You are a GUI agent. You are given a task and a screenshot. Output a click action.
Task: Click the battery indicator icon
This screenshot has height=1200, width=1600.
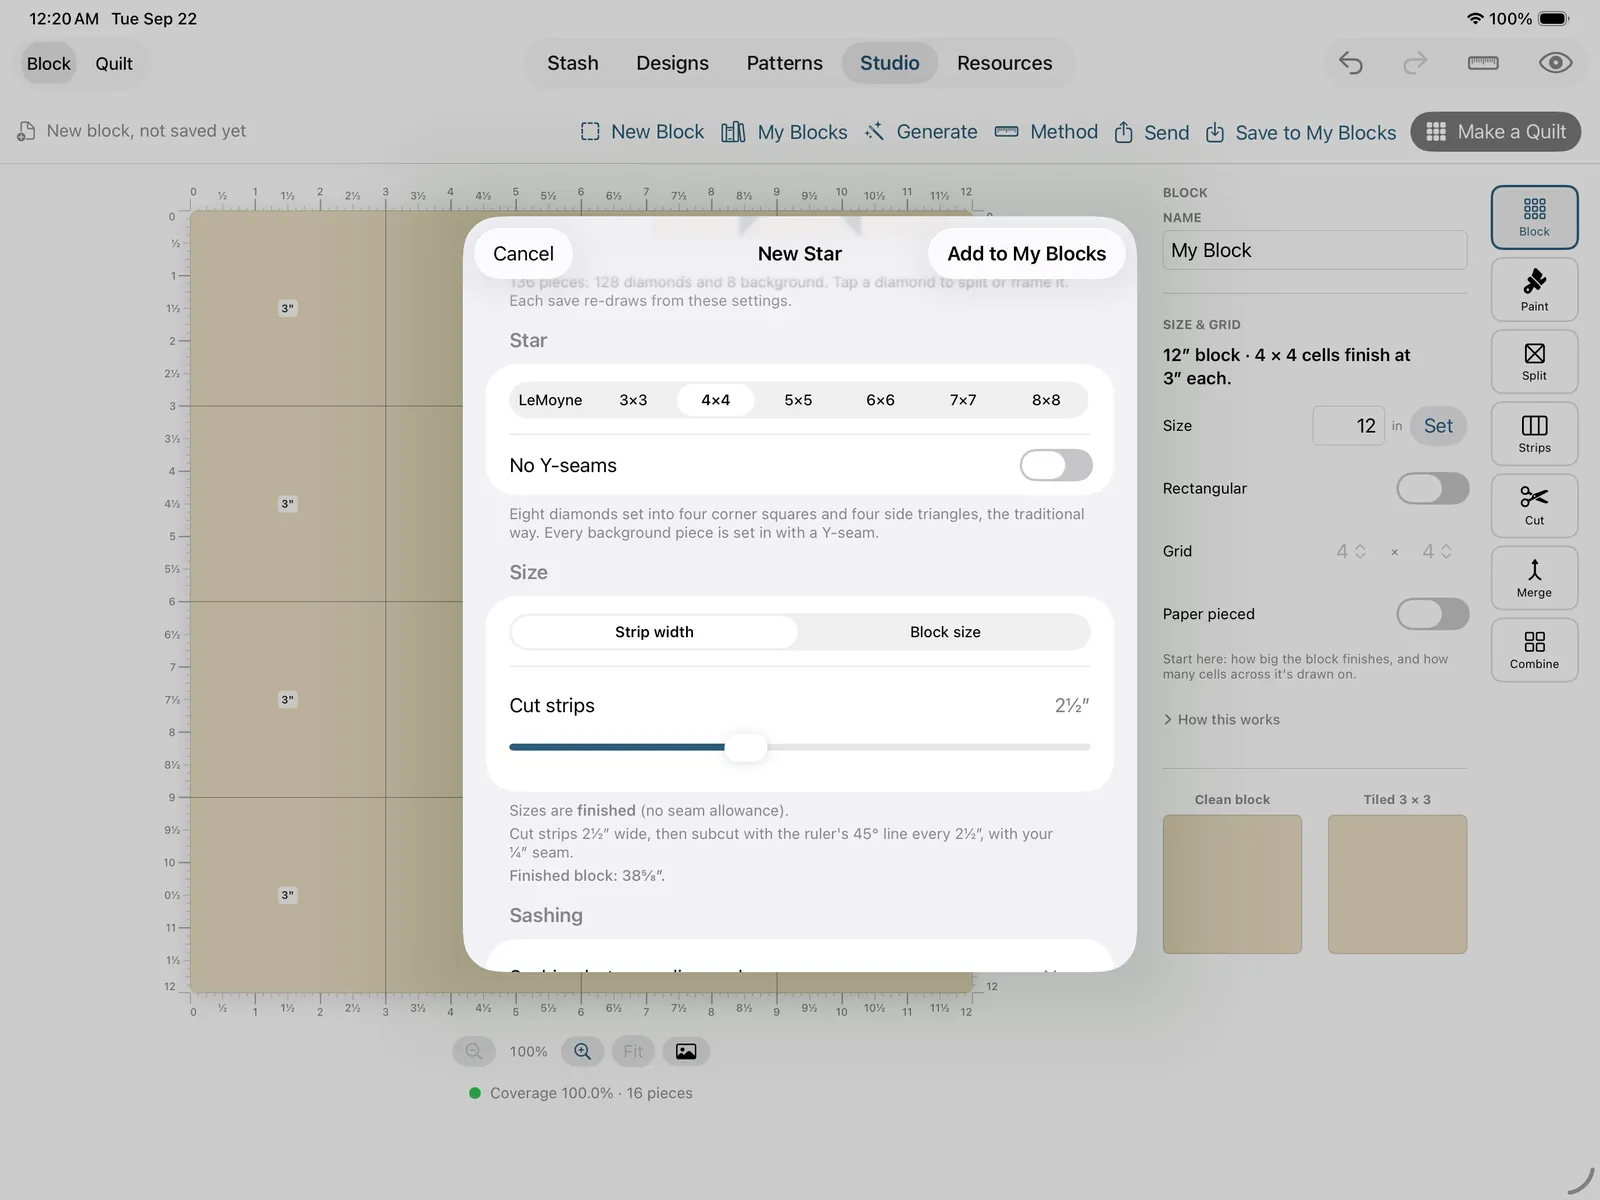pyautogui.click(x=1554, y=19)
